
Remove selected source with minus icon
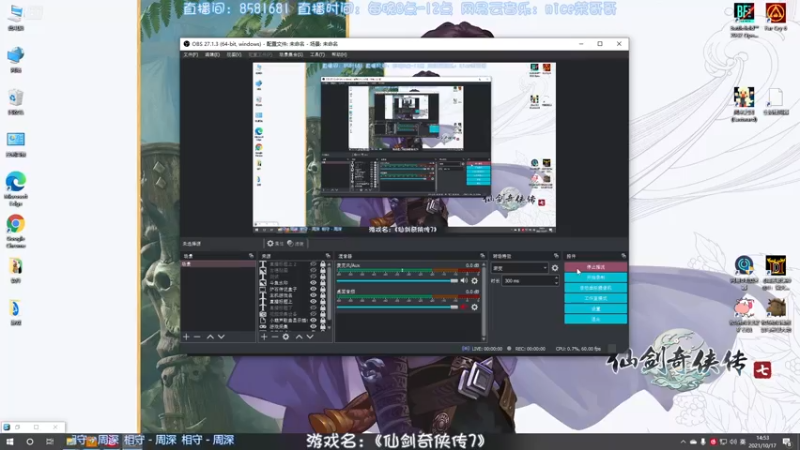pyautogui.click(x=274, y=337)
